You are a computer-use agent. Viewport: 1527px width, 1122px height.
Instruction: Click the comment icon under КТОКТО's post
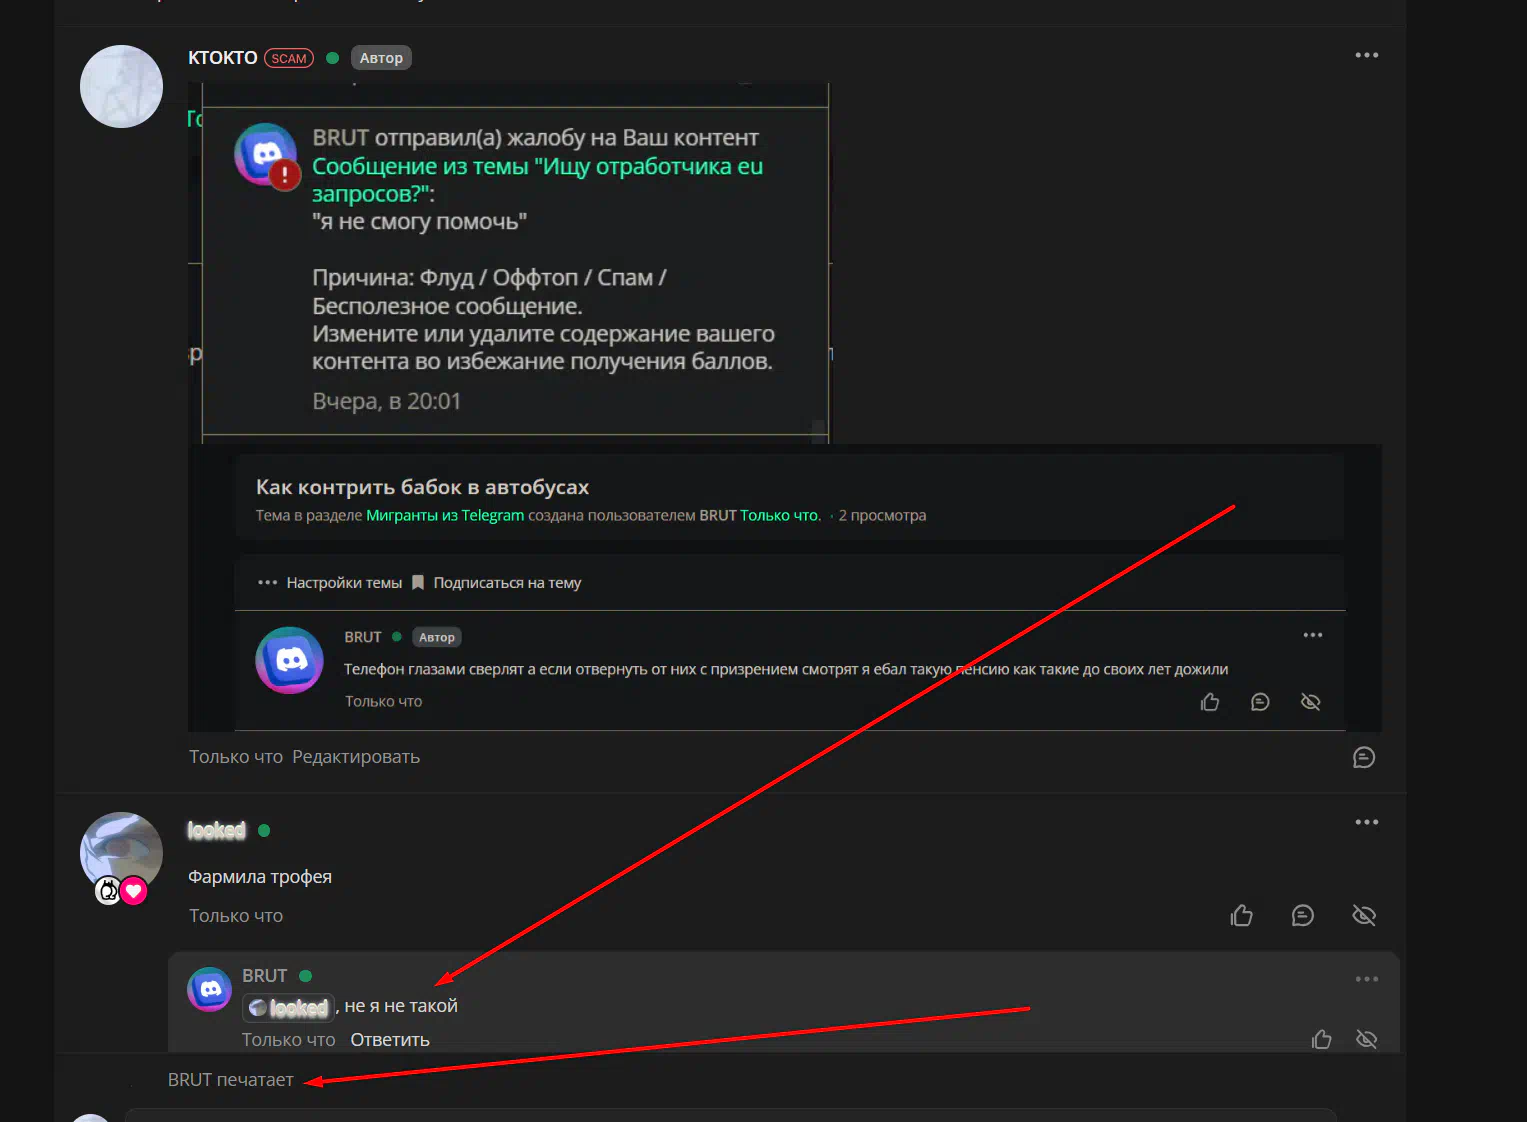pyautogui.click(x=1364, y=758)
